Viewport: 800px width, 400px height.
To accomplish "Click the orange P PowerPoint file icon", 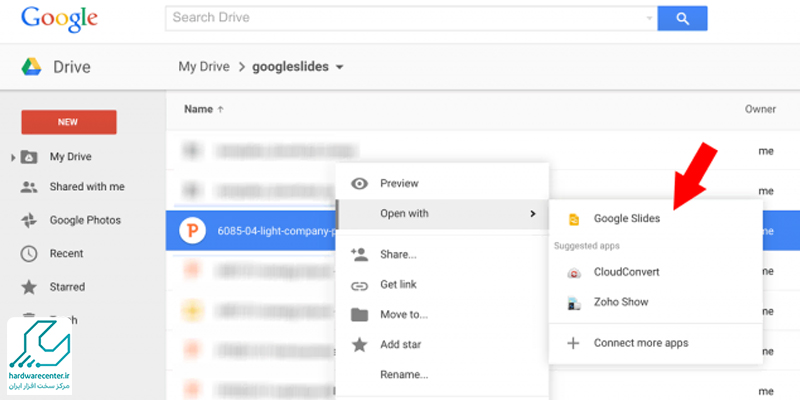I will (192, 231).
